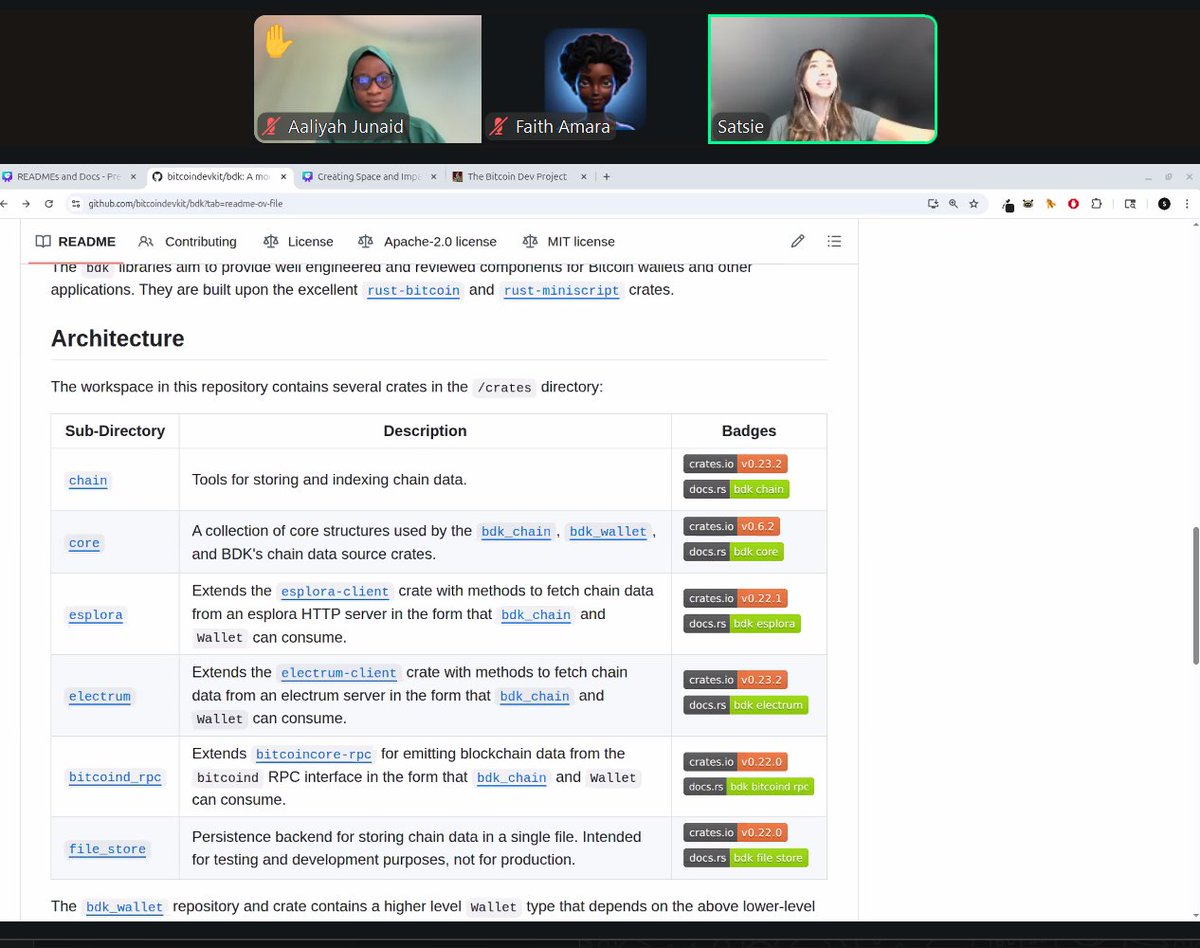Open the electrum-client crate link
Image resolution: width=1200 pixels, height=948 pixels.
click(339, 673)
